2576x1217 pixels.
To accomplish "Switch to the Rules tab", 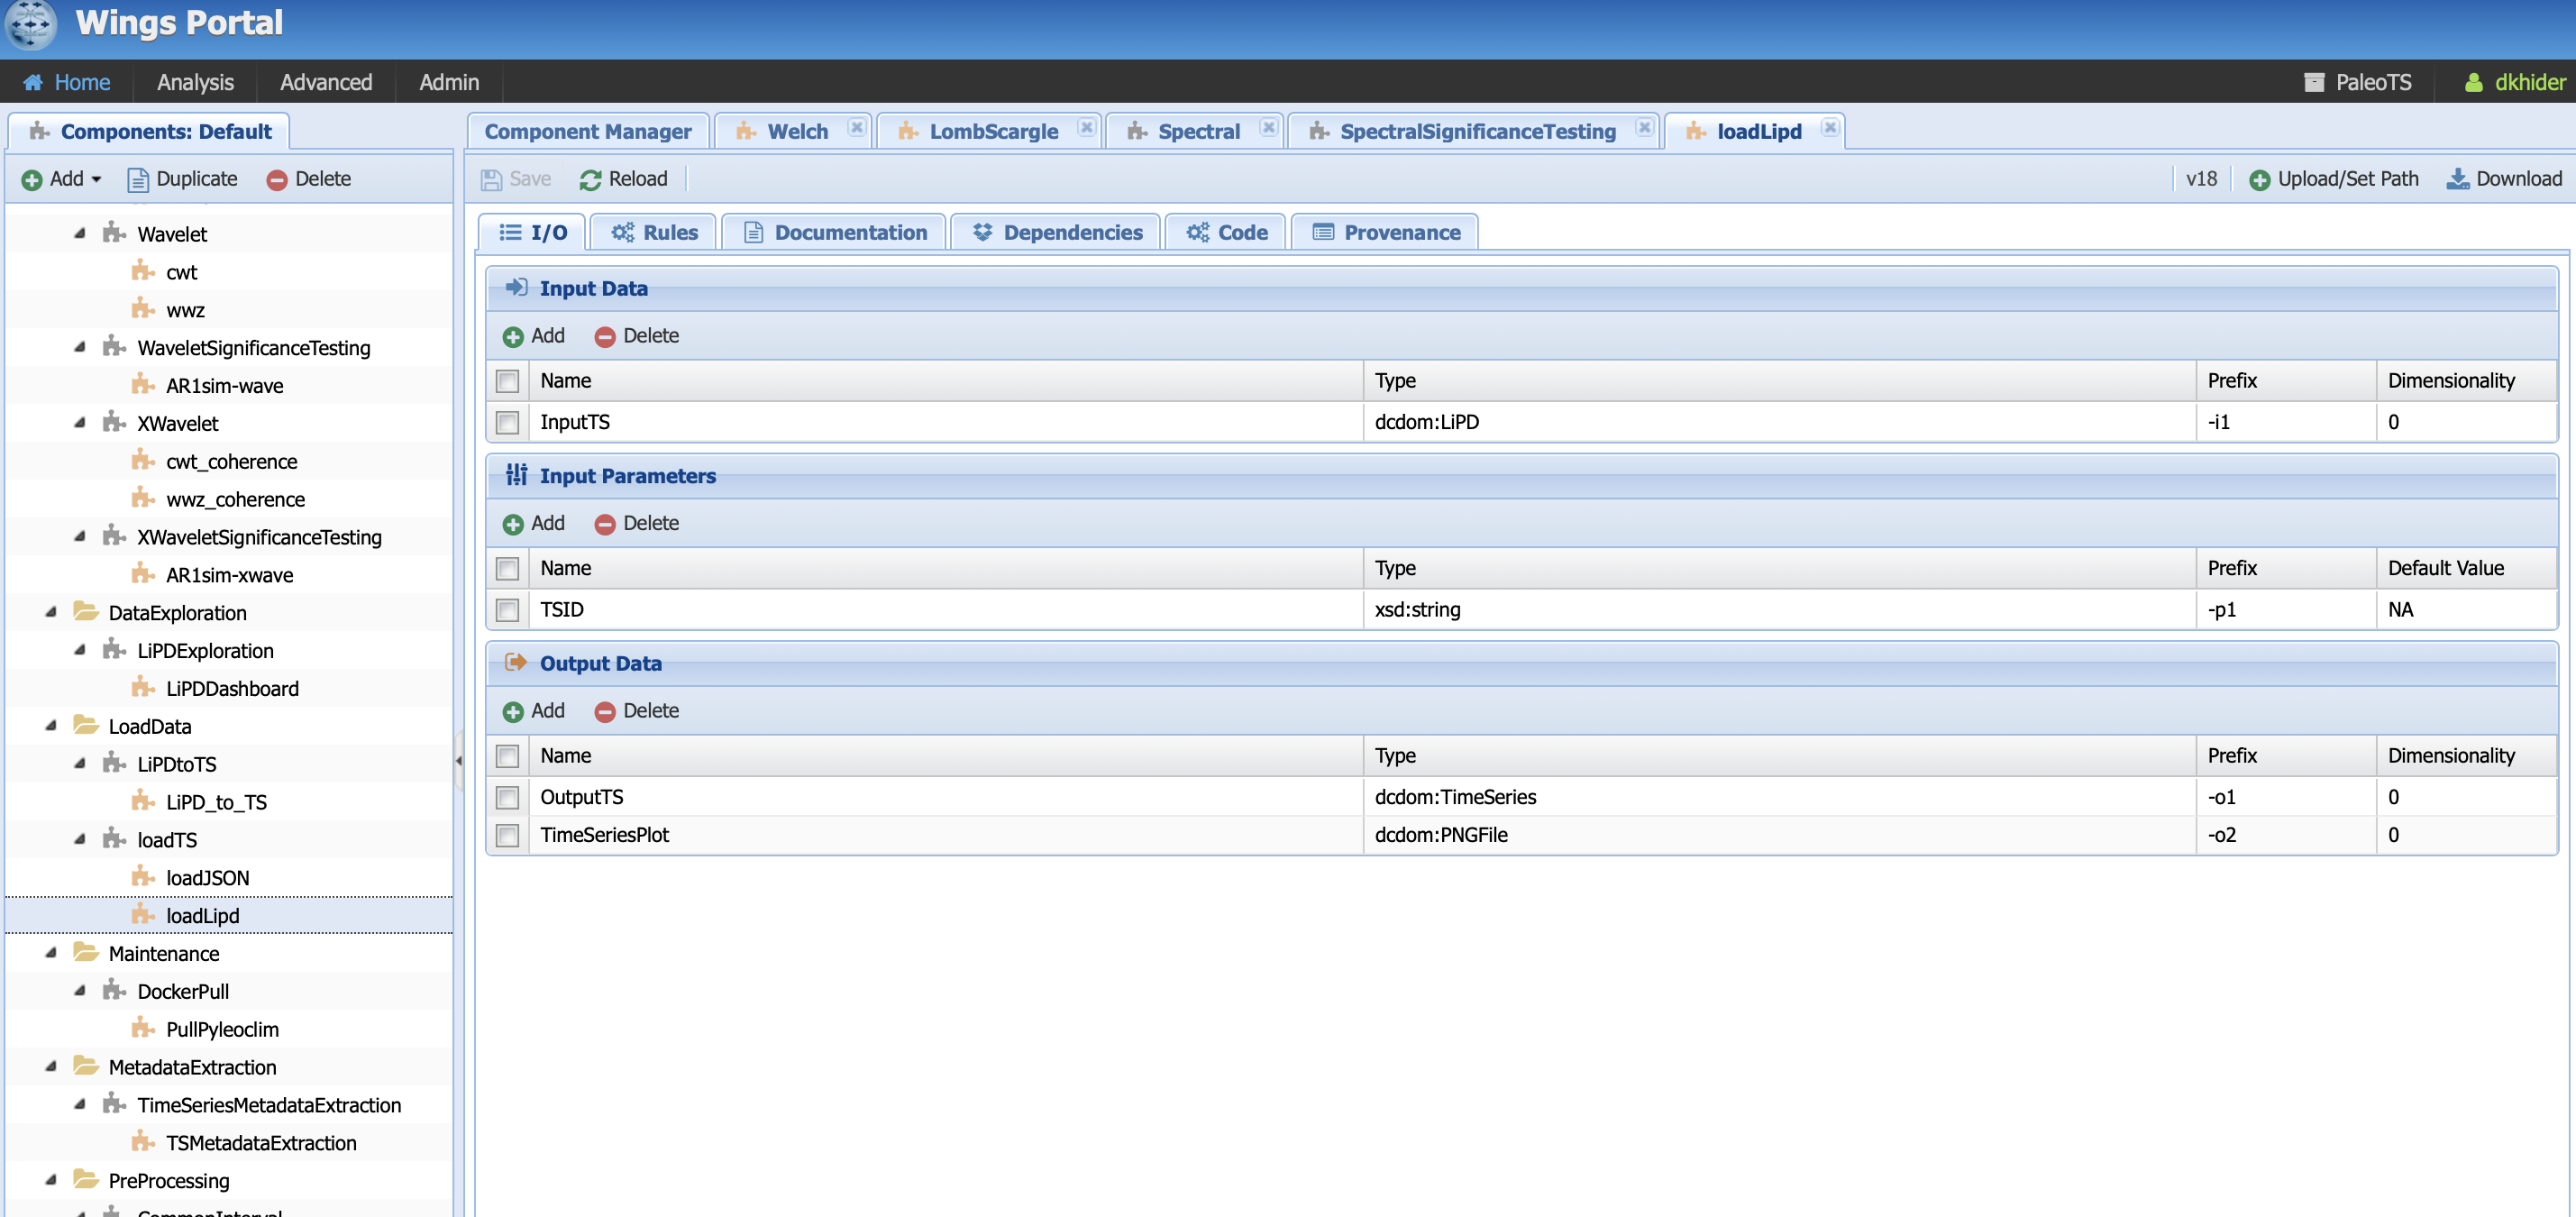I will tap(654, 232).
